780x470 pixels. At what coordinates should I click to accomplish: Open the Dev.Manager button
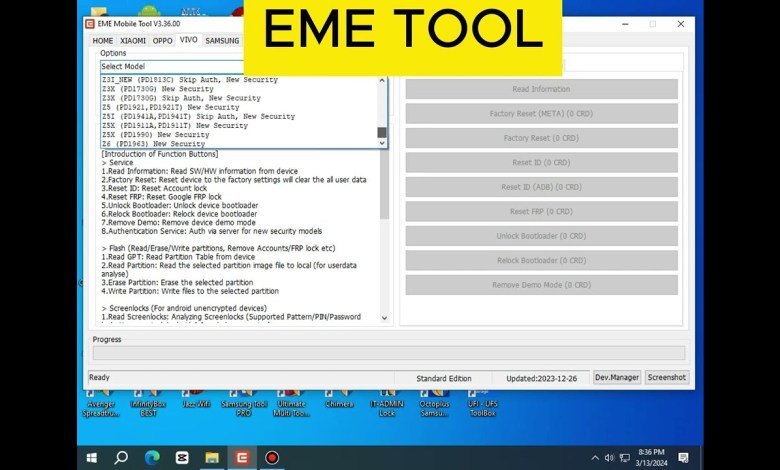click(x=617, y=377)
